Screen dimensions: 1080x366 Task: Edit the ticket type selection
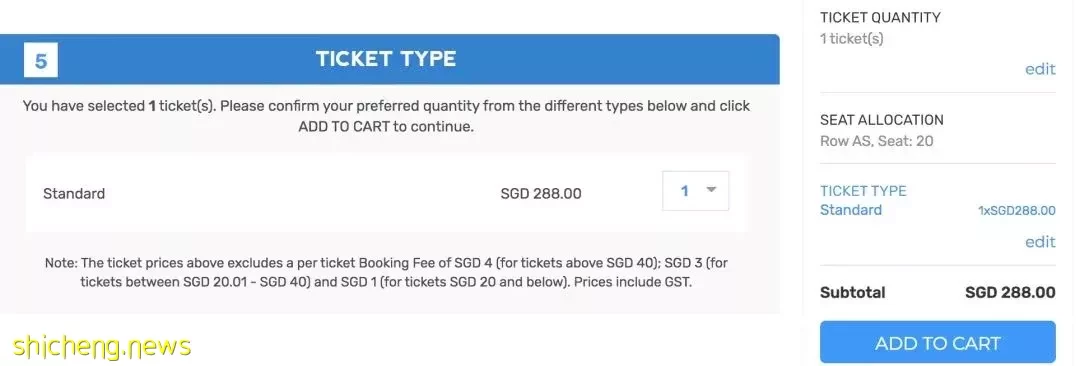pyautogui.click(x=1040, y=242)
